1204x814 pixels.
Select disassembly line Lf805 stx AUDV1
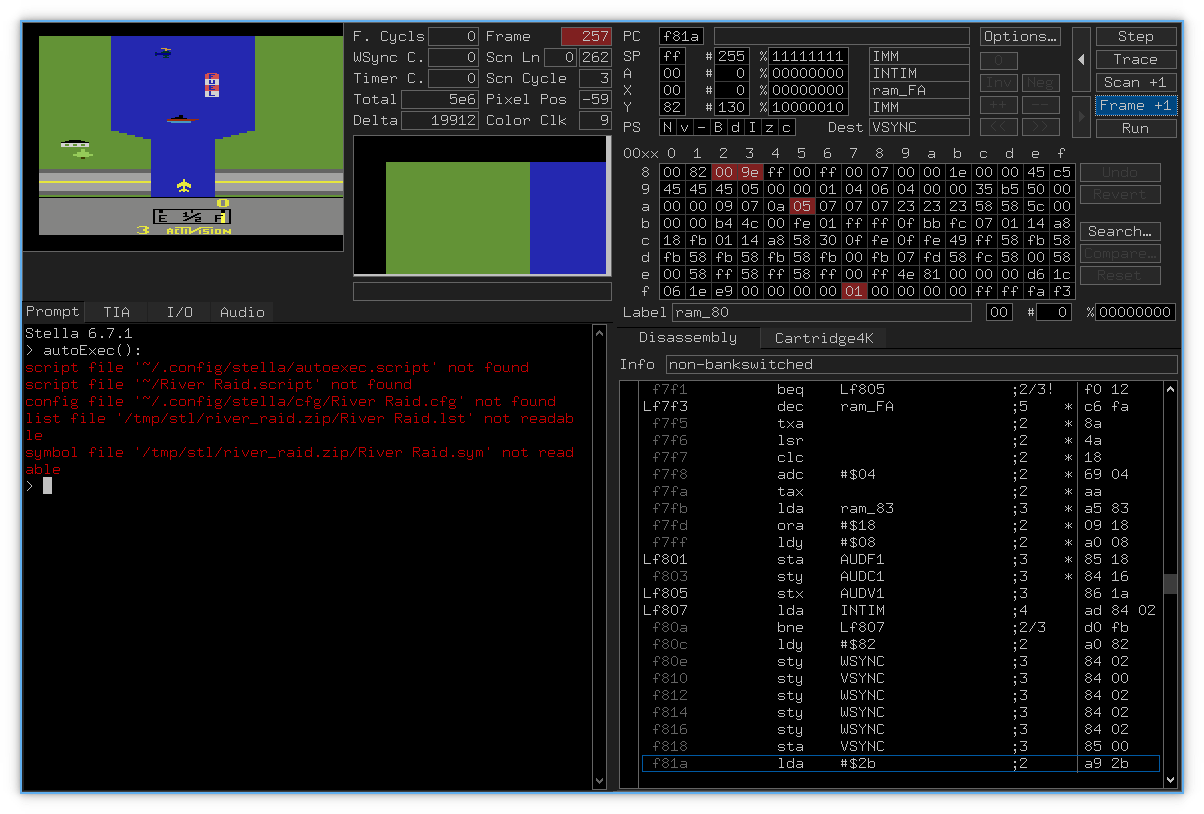pos(900,593)
